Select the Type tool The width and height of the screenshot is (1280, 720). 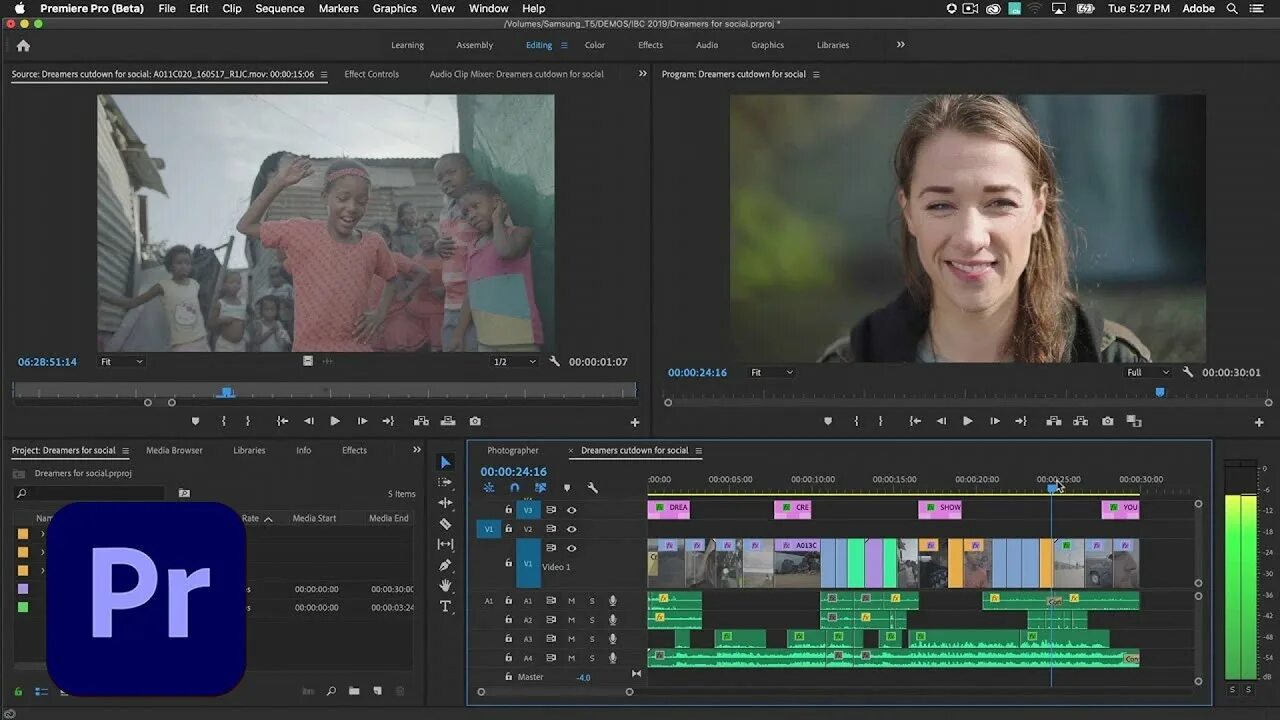(446, 607)
